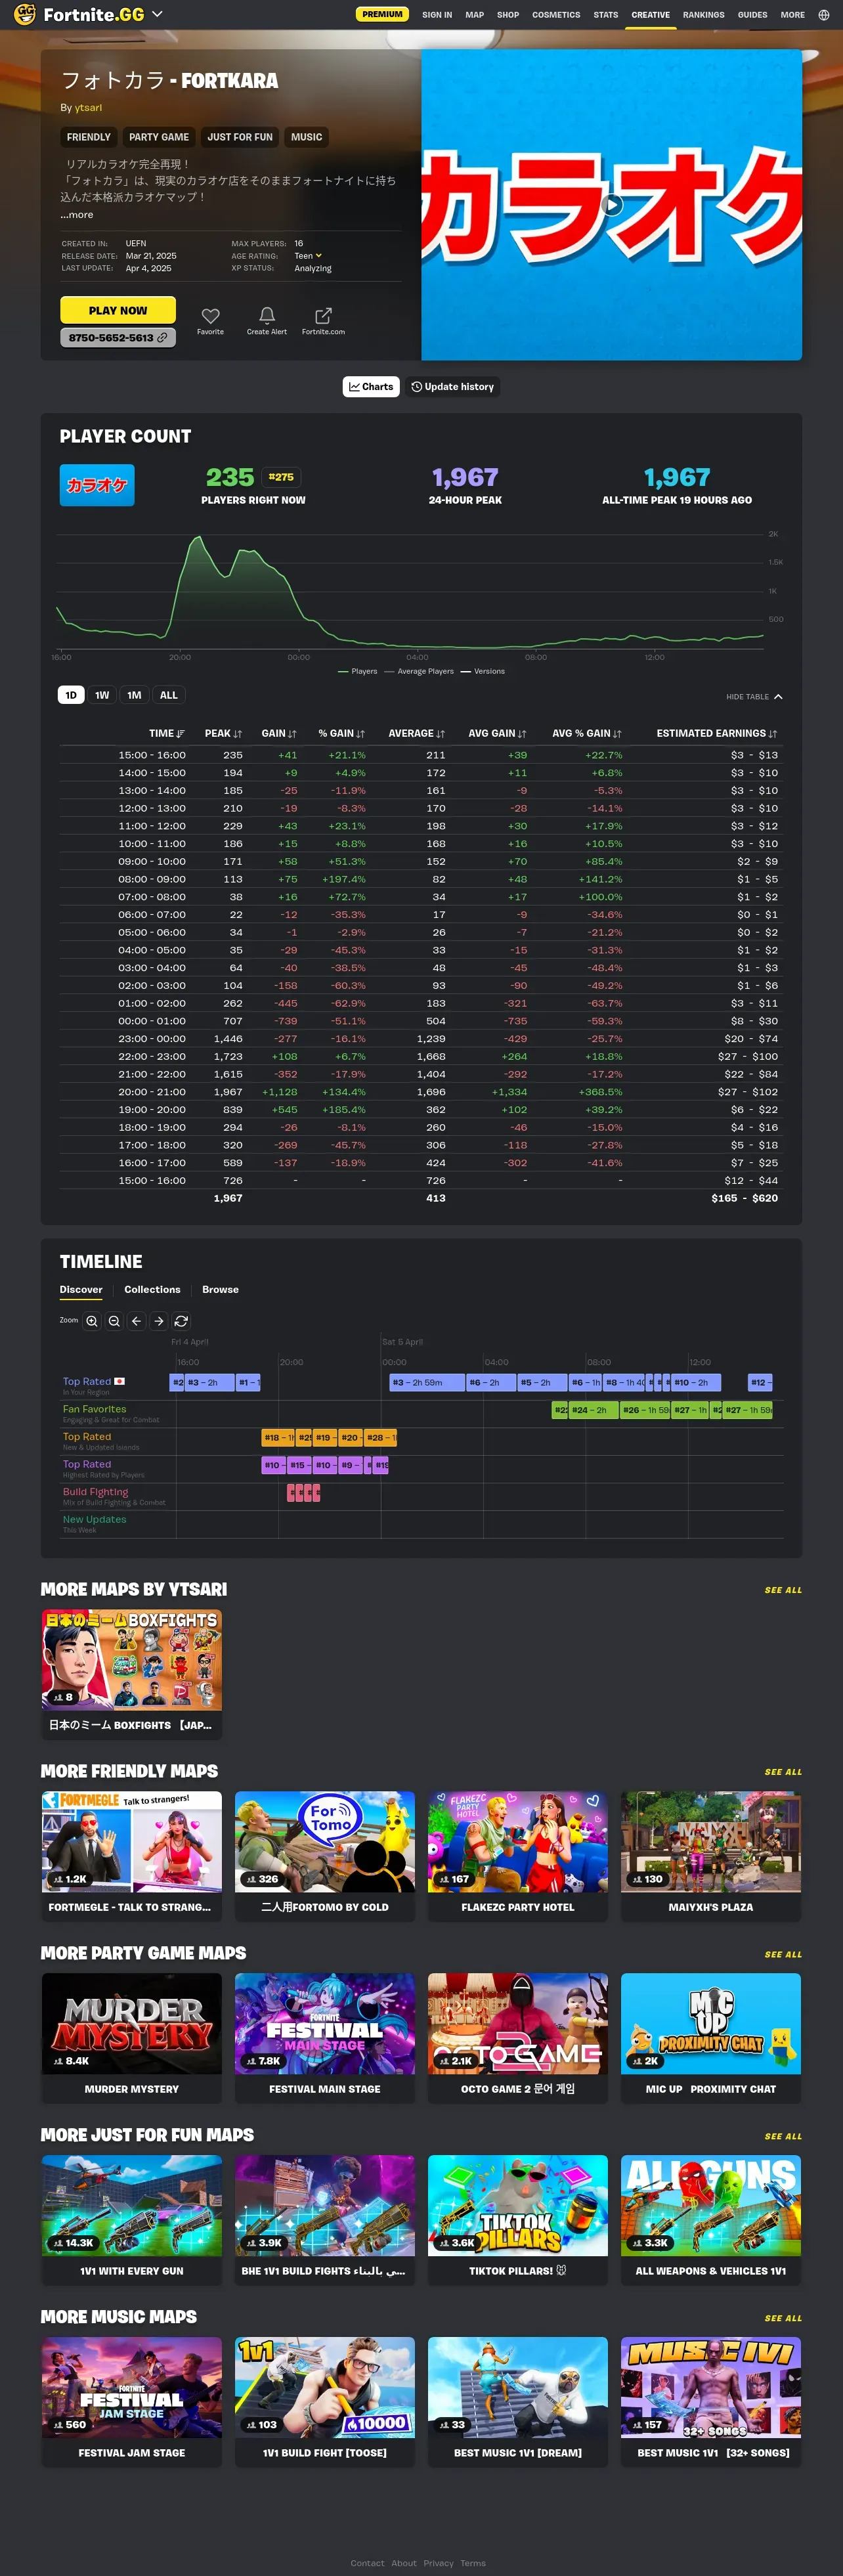Switch timeline to Collections tab
Viewport: 843px width, 2576px height.
pyautogui.click(x=152, y=1290)
